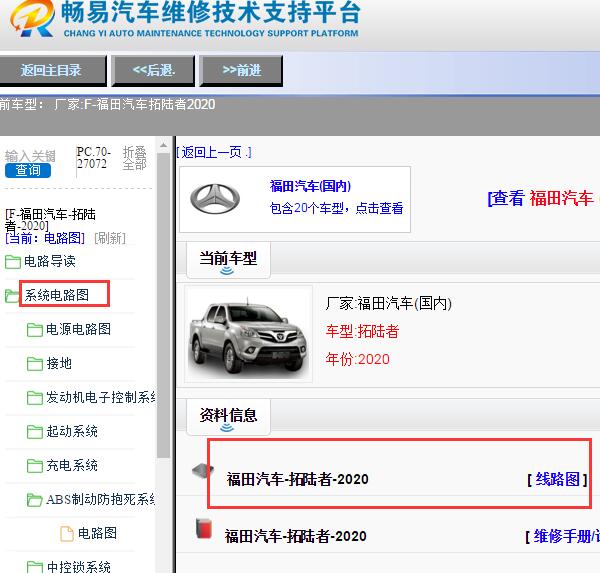The image size is (600, 573).
Task: Select 发动机电子控制系统 tree item
Action: pos(101,397)
